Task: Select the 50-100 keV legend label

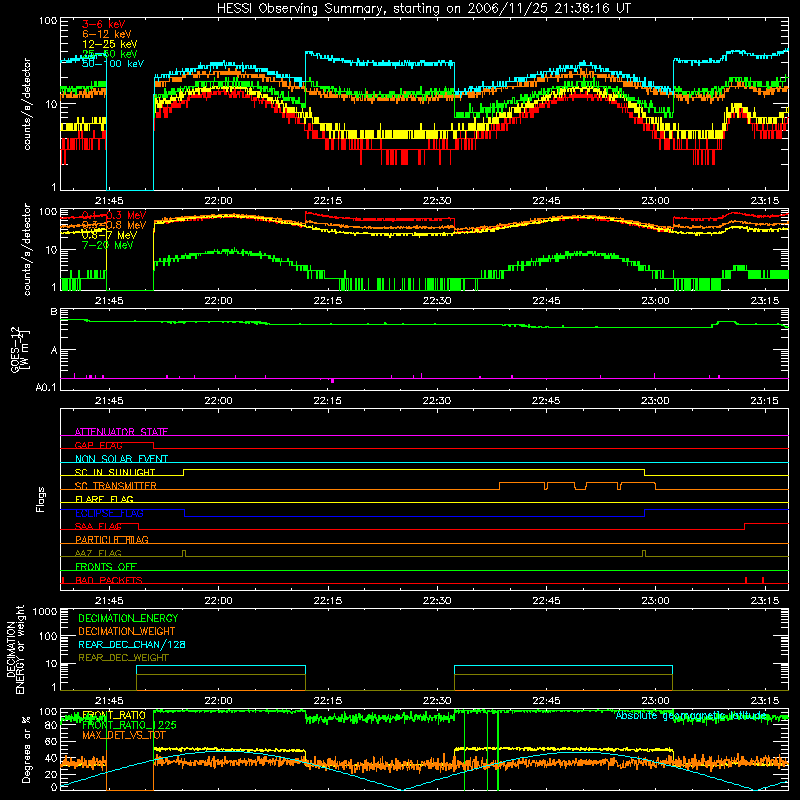Action: point(113,64)
